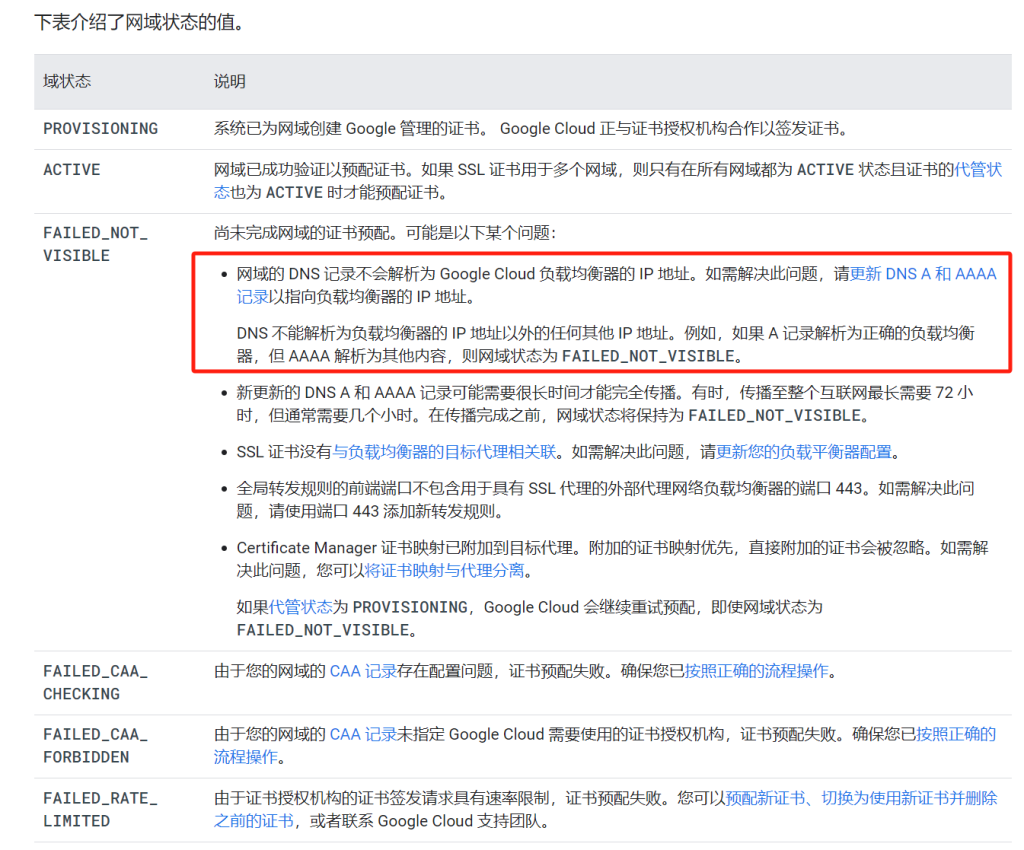Click the 域状态 column header
This screenshot has width=1024, height=850.
point(67,81)
